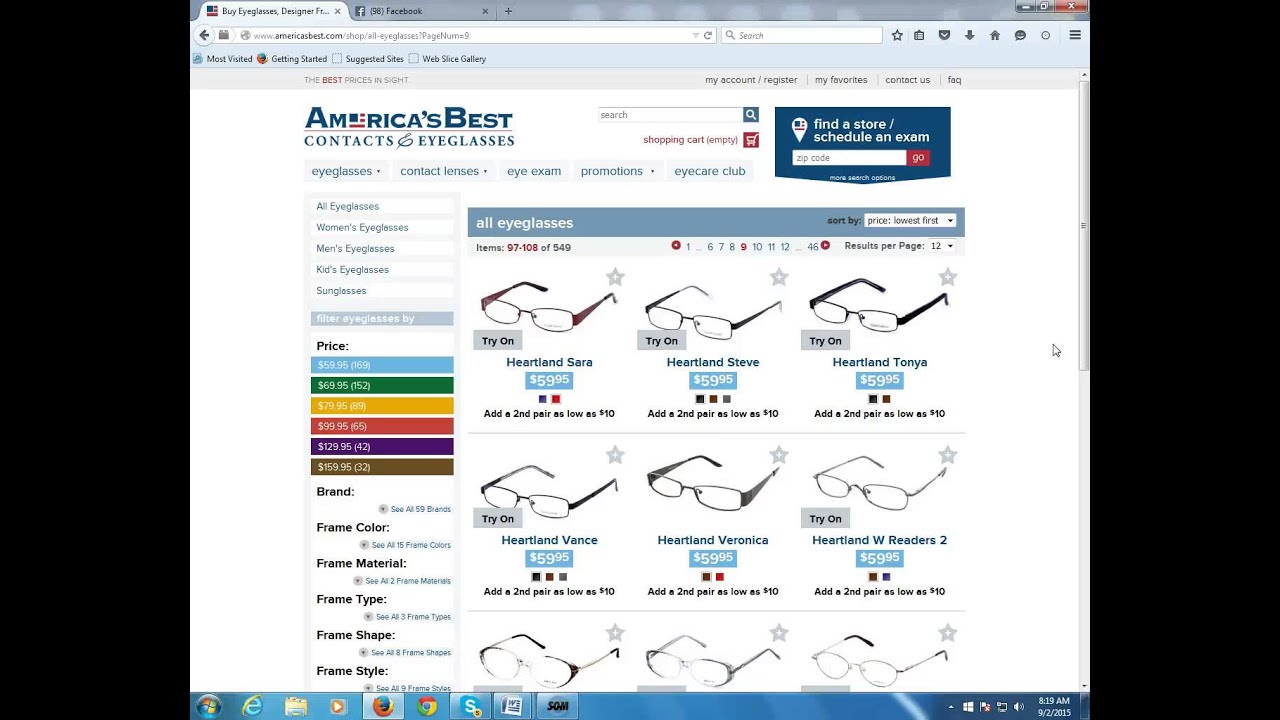This screenshot has height=720, width=1280.
Task: Favorite Heartland Sara with its star
Action: [615, 277]
